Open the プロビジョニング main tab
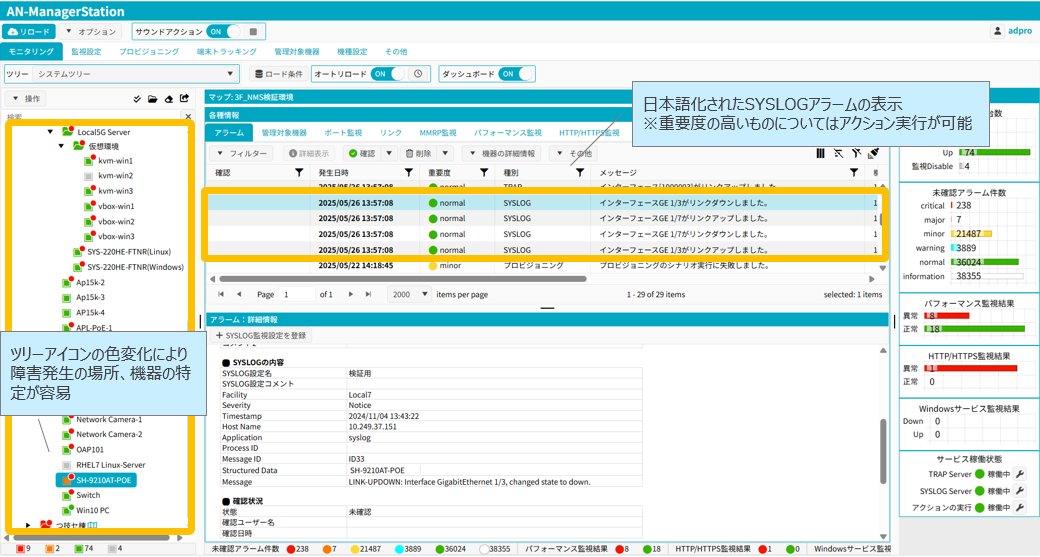 coord(149,51)
